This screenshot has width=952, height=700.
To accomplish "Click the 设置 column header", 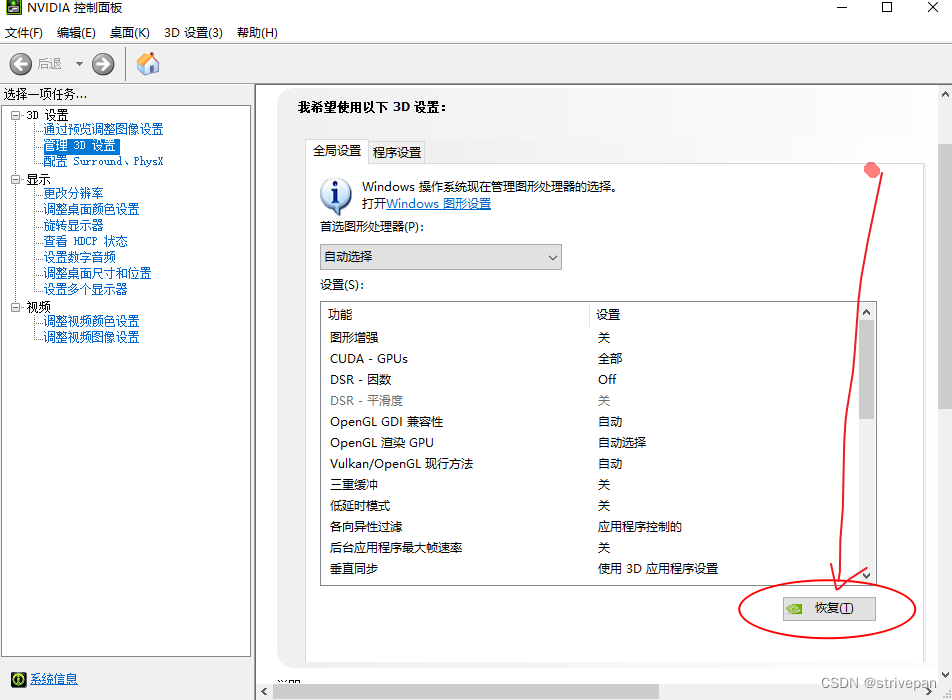I will [724, 314].
